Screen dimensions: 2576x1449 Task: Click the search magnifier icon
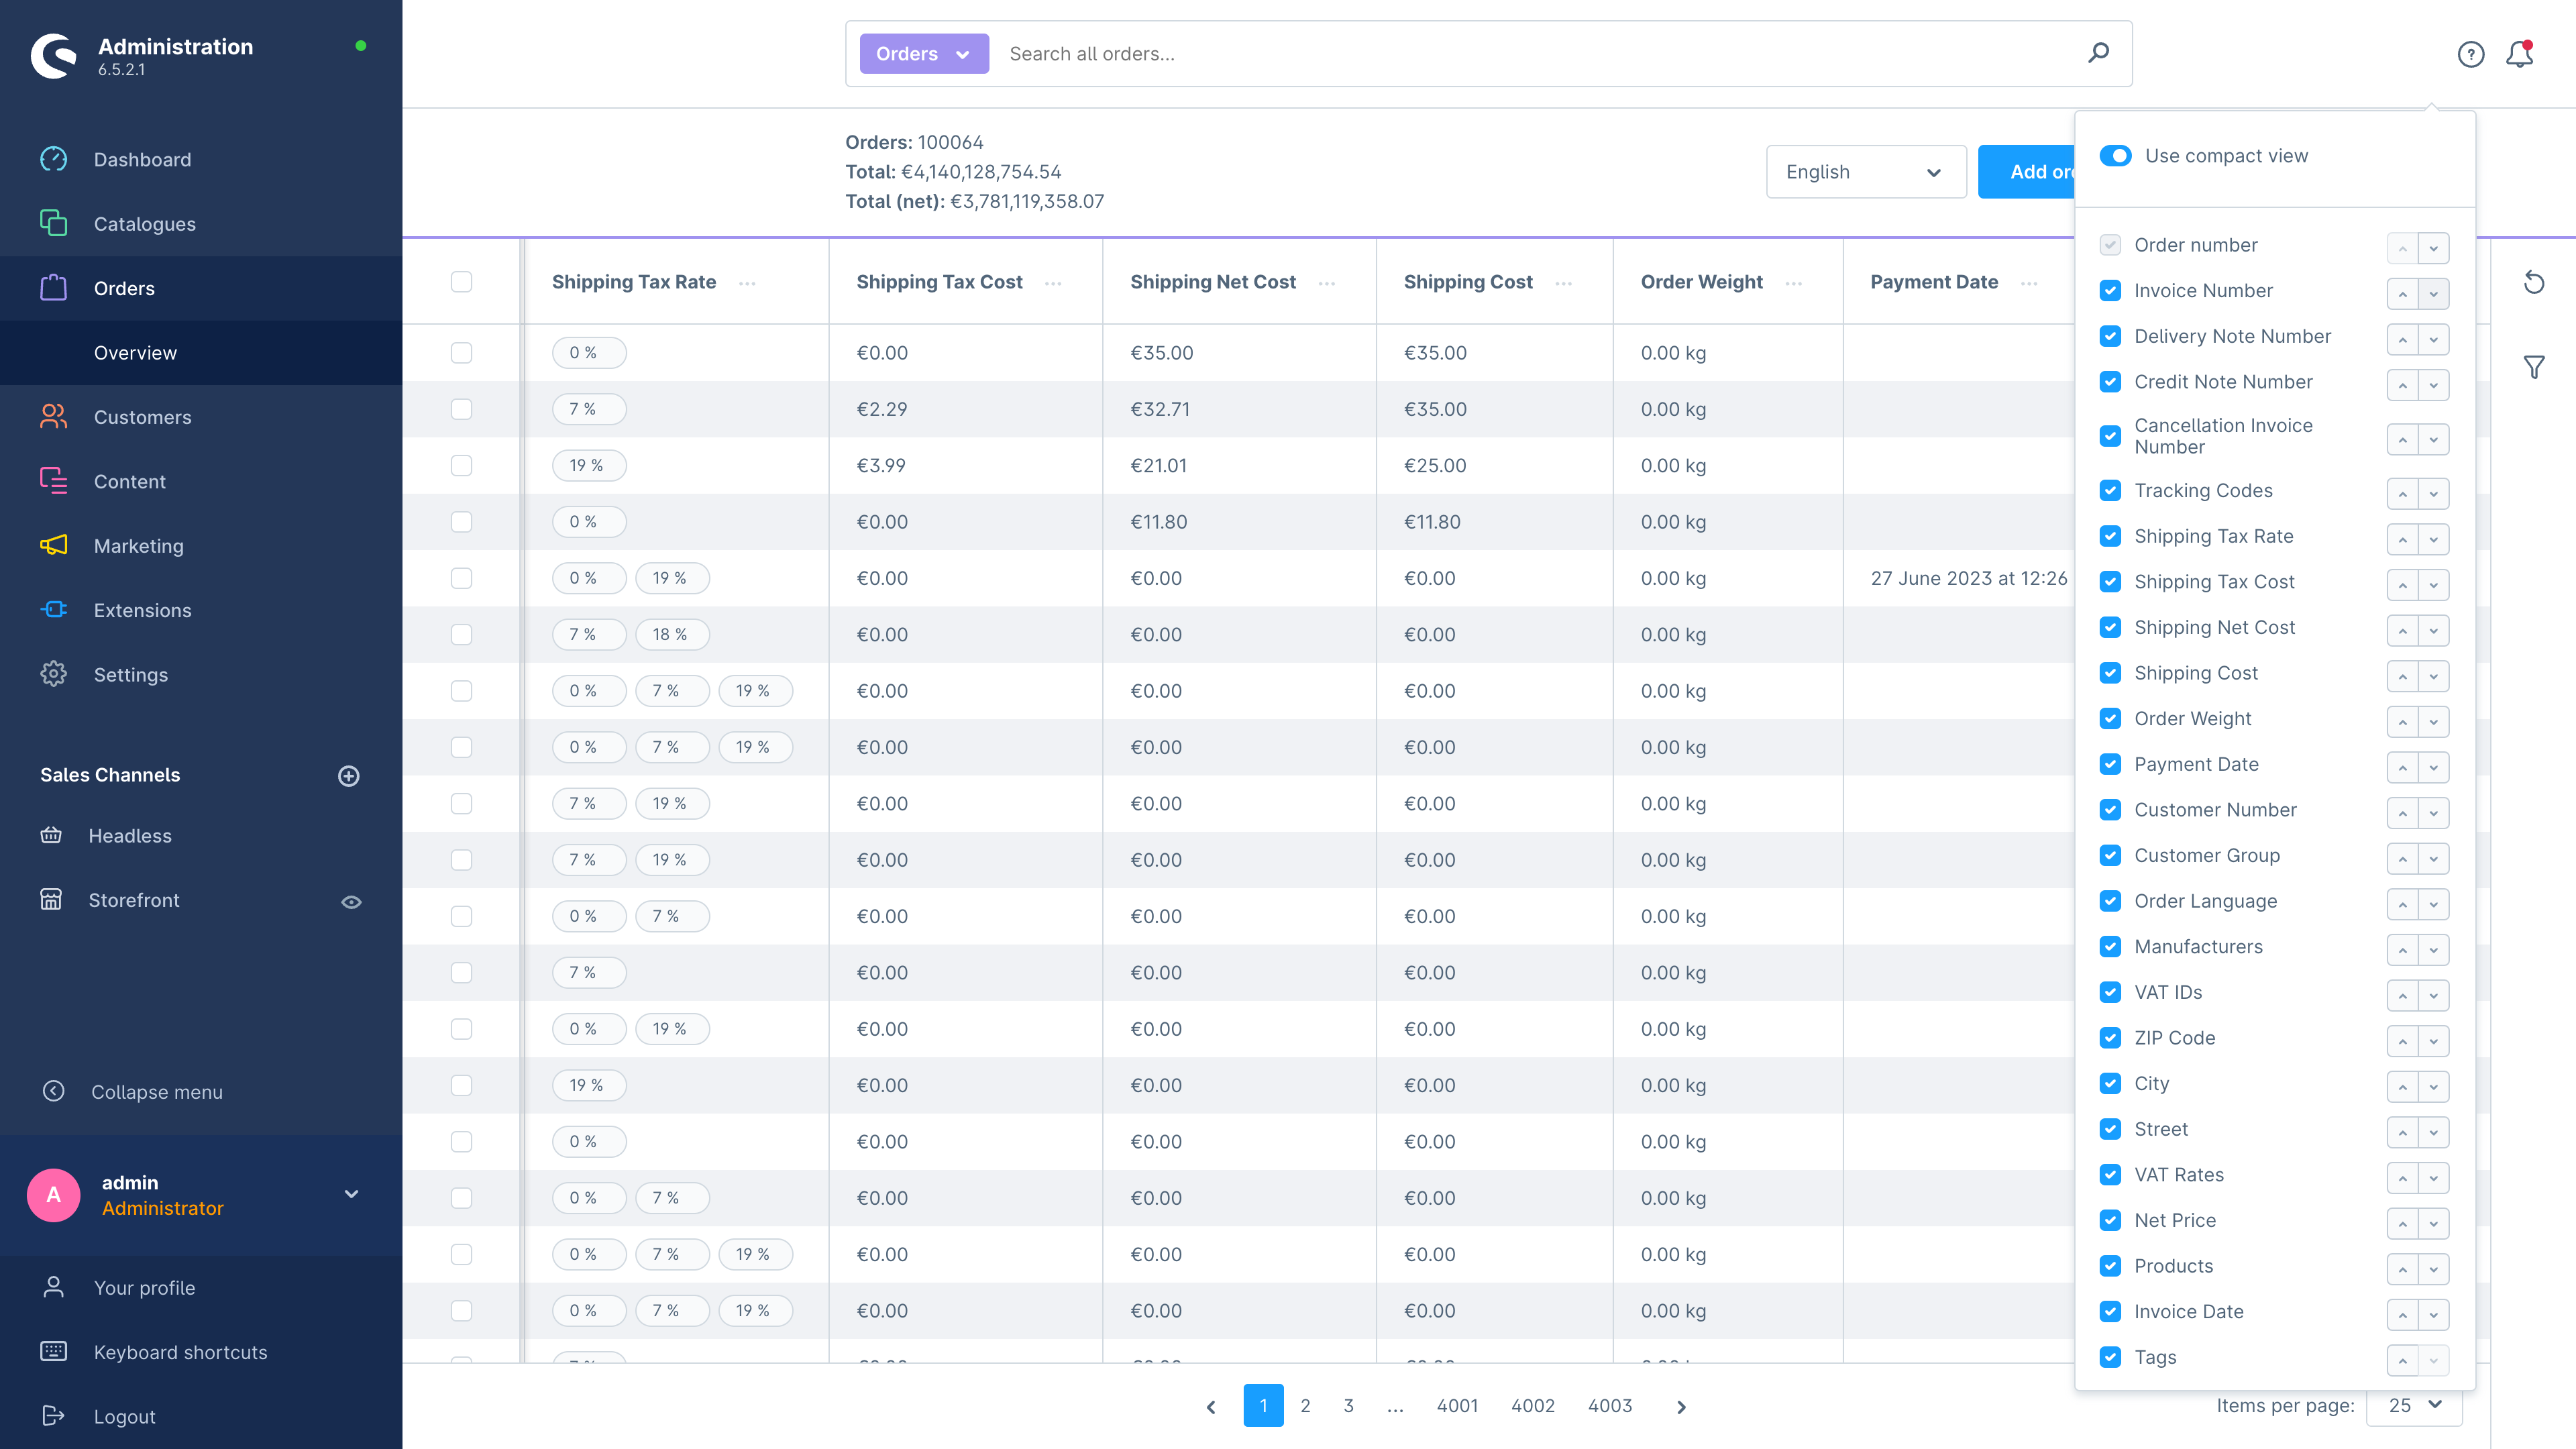click(x=2098, y=53)
